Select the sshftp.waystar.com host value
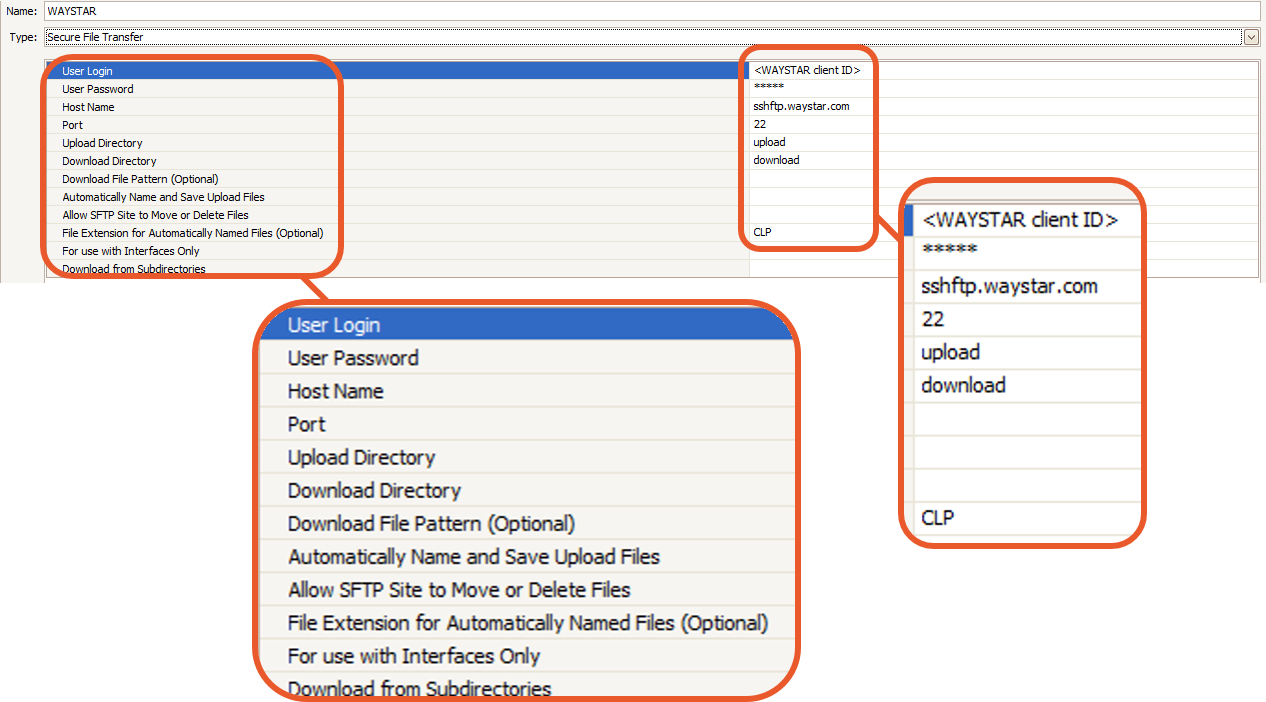Image resolution: width=1266 pixels, height=702 pixels. 800,106
